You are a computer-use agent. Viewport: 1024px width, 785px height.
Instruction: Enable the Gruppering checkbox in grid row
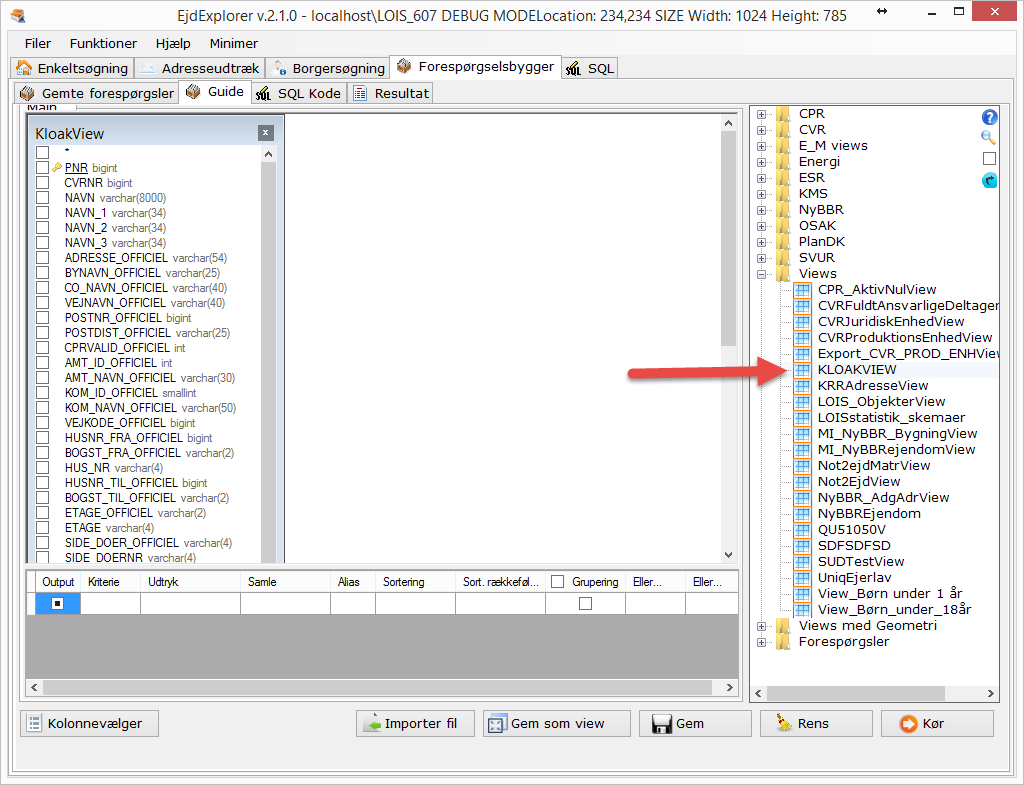(x=585, y=603)
